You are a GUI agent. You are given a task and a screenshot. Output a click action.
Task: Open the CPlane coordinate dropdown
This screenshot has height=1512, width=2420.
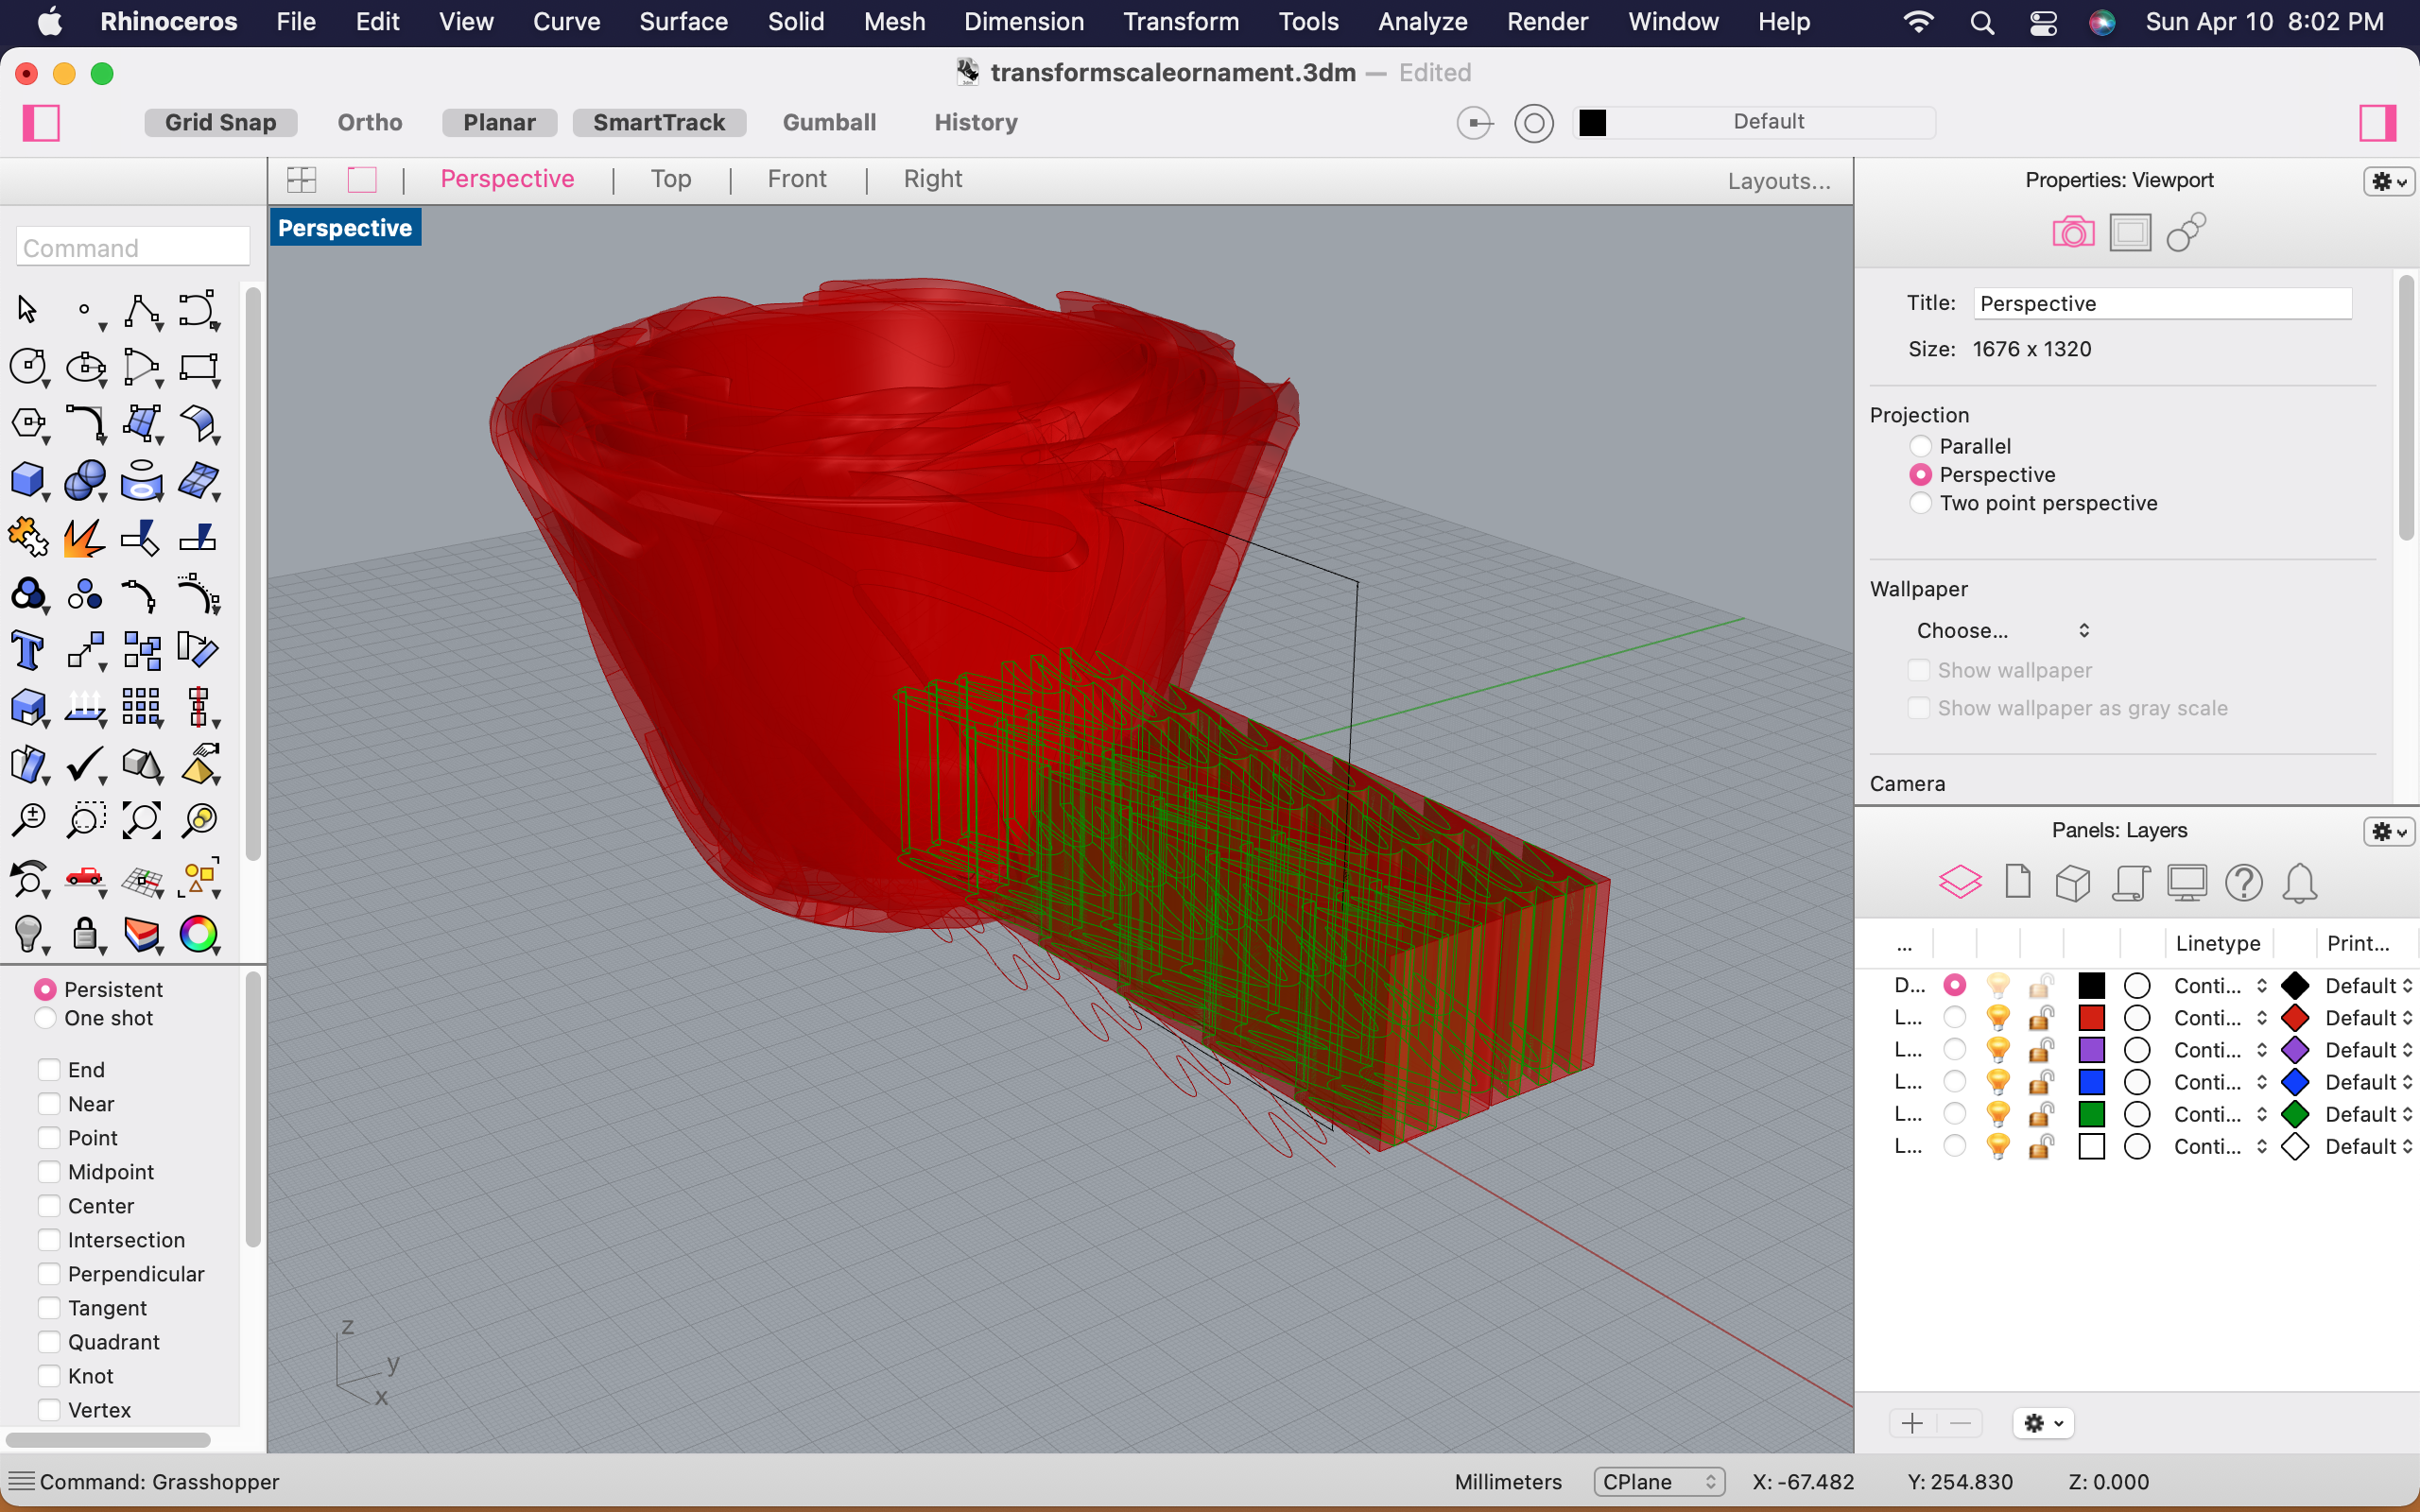[1658, 1482]
